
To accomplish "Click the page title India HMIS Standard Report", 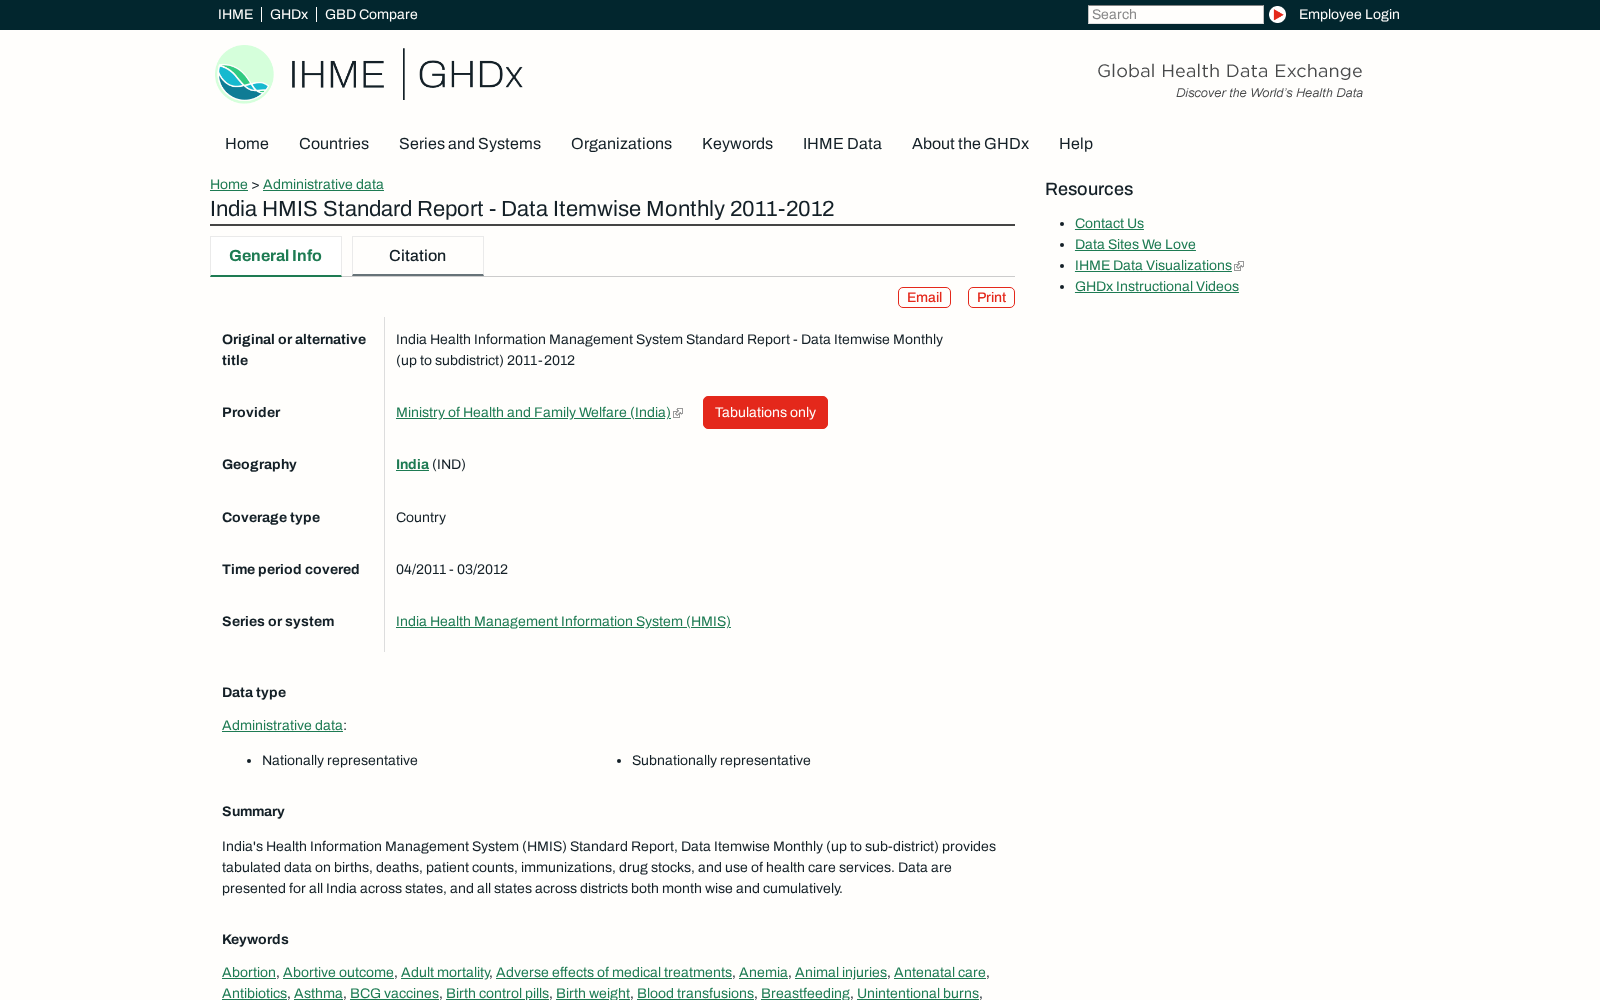I will click(x=522, y=209).
